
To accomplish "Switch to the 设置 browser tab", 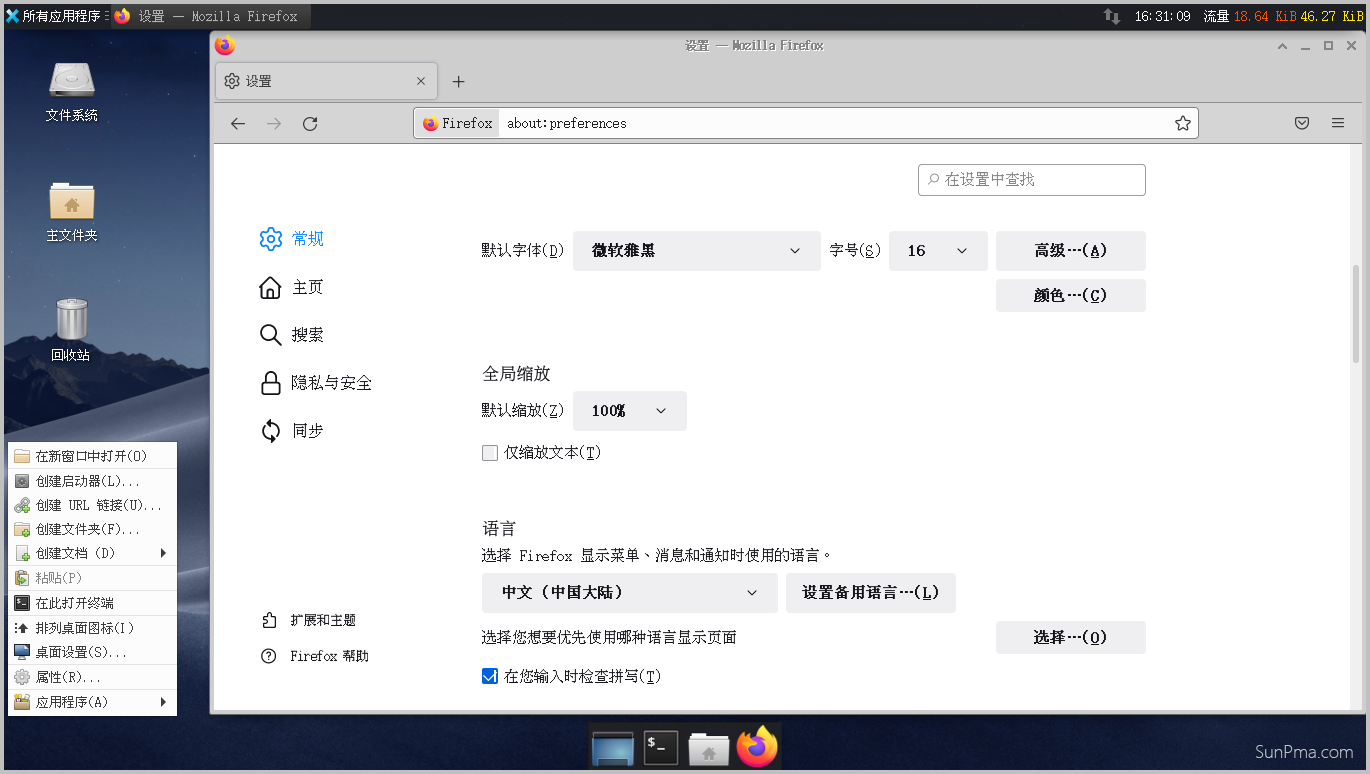I will pos(310,81).
